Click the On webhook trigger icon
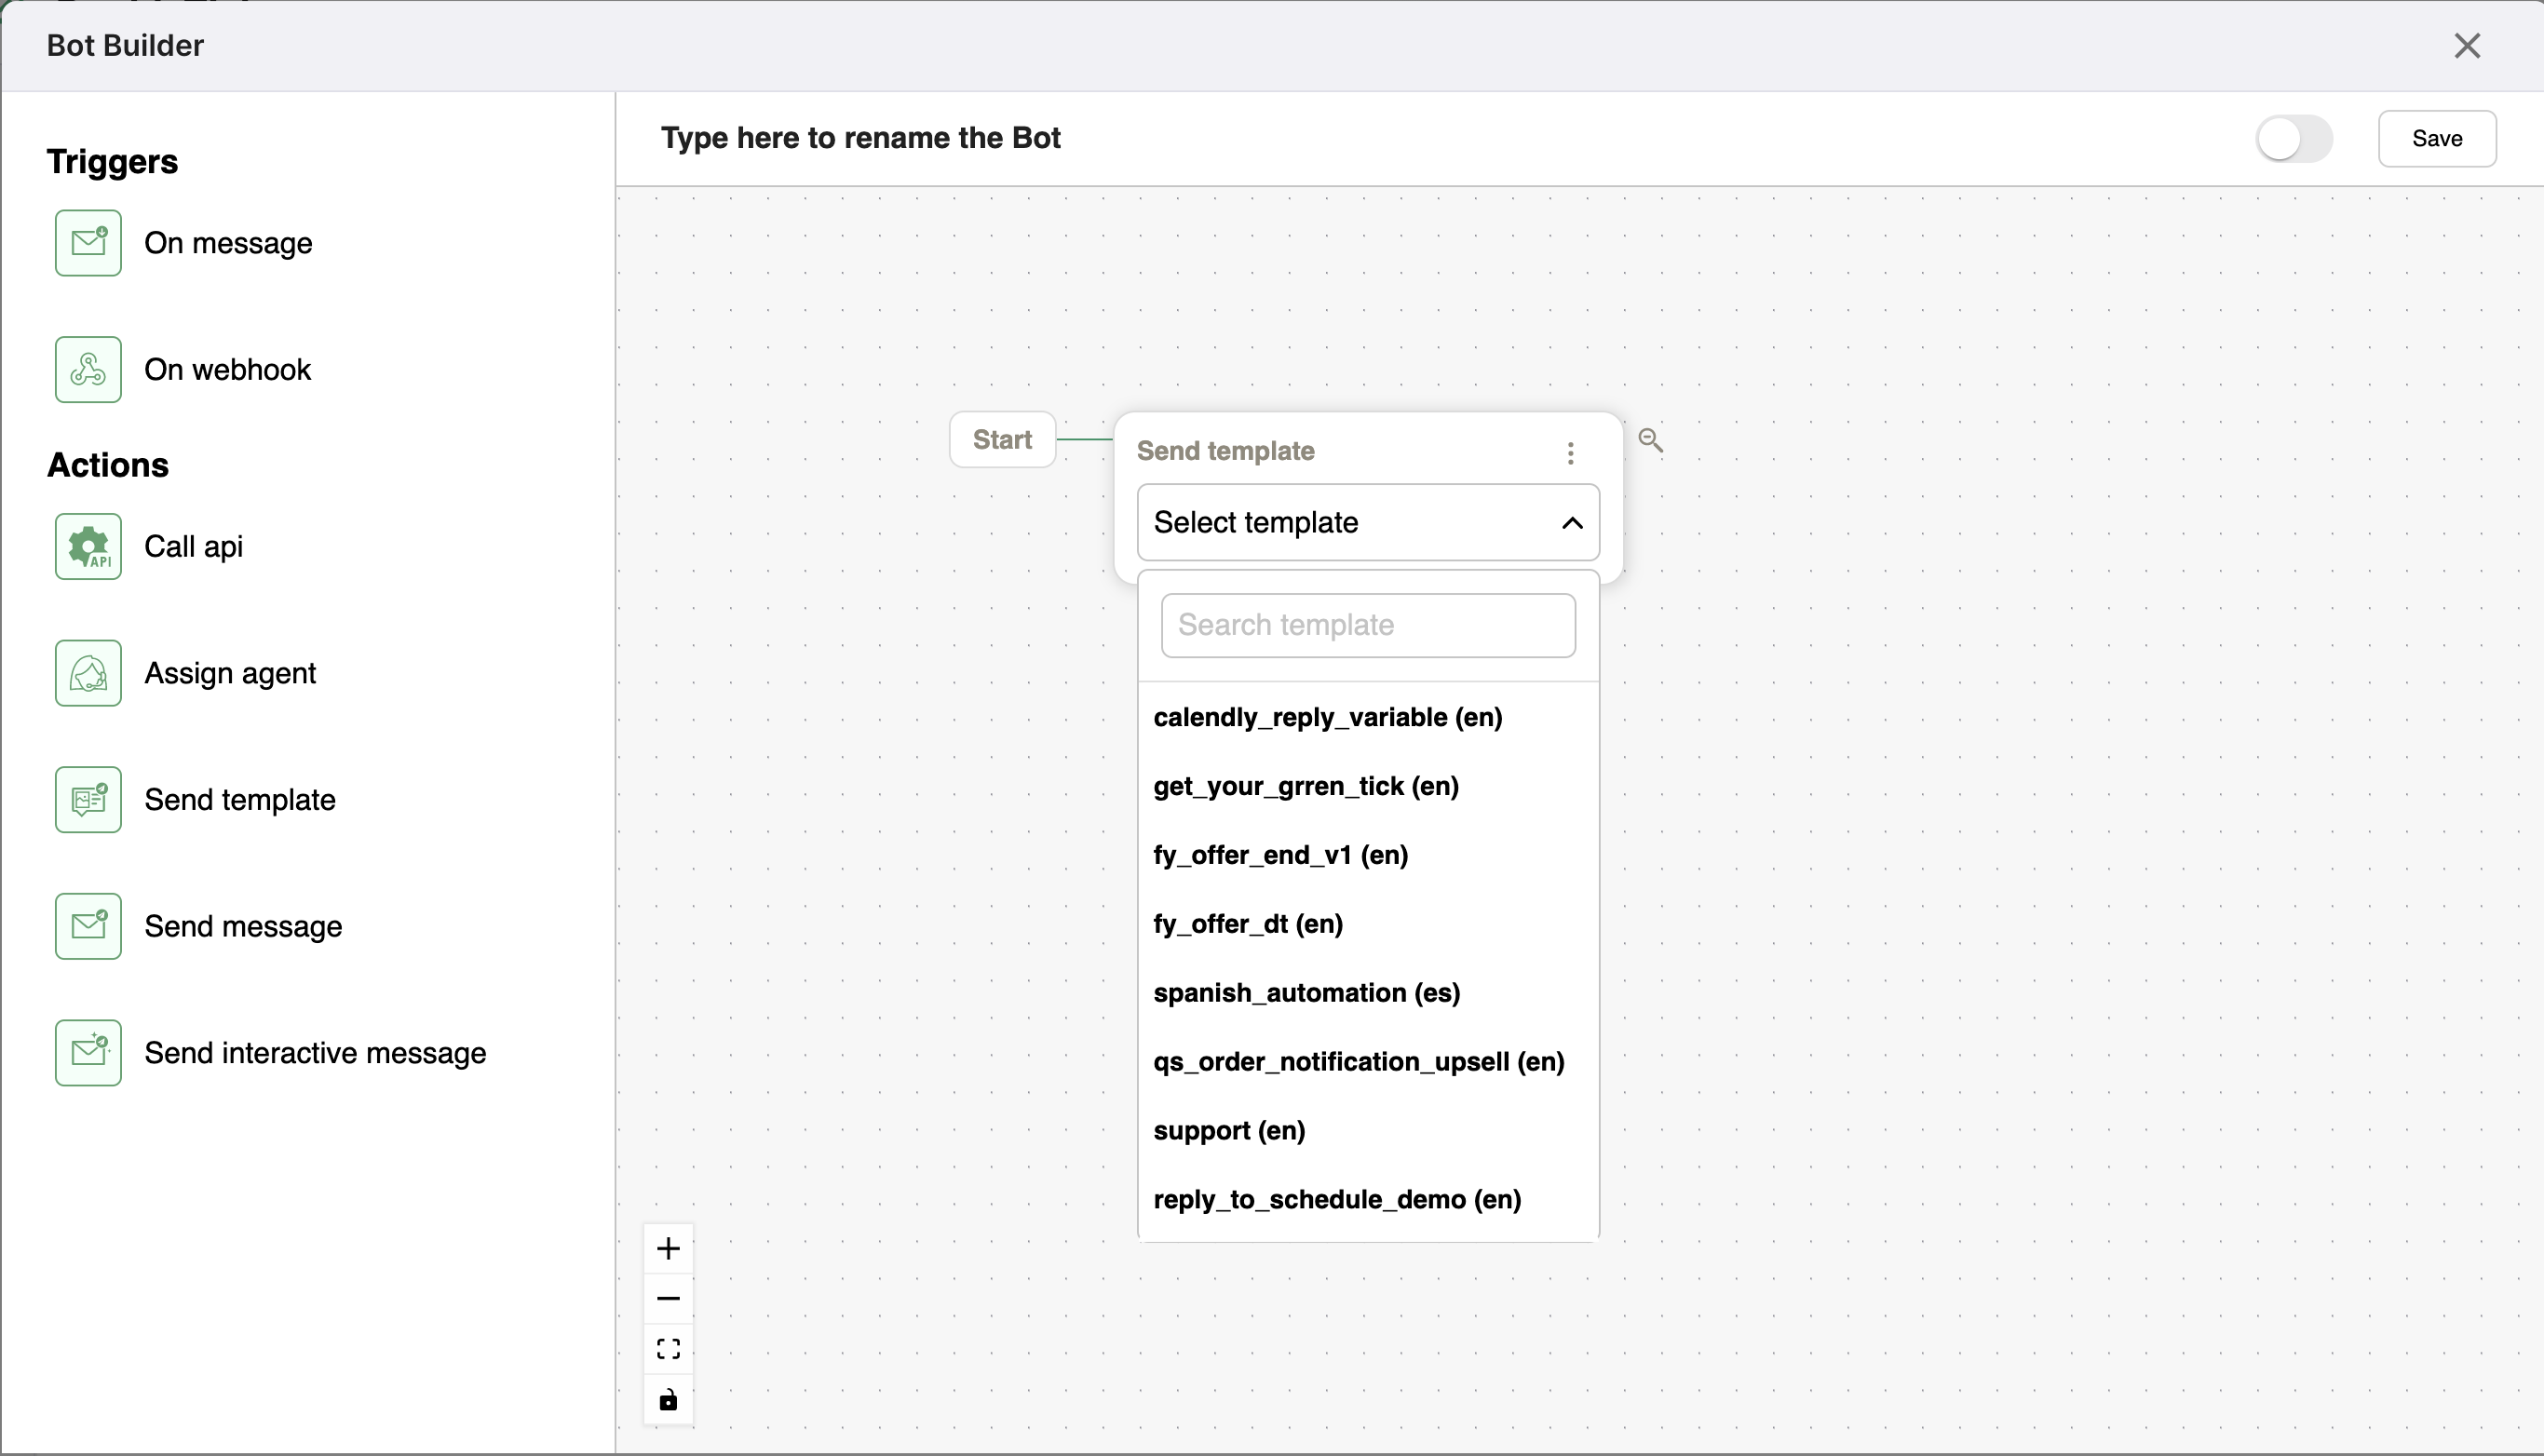The height and width of the screenshot is (1456, 2544). pos(88,367)
